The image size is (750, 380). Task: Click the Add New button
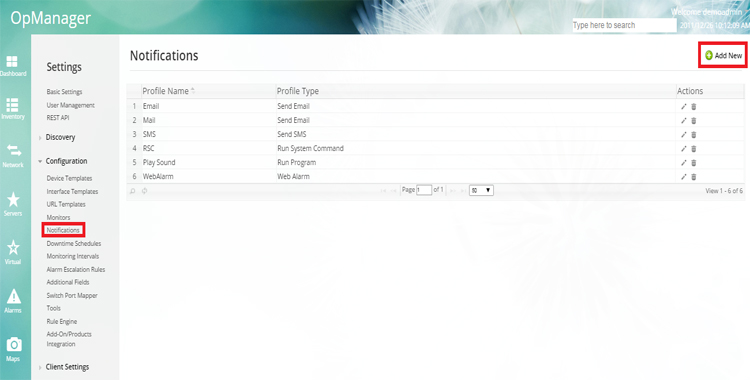point(723,56)
